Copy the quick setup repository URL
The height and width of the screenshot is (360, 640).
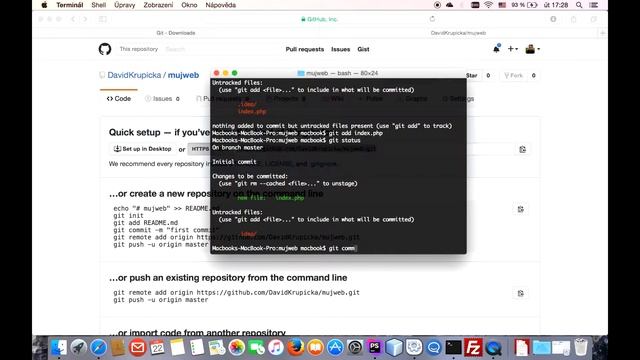(x=522, y=149)
